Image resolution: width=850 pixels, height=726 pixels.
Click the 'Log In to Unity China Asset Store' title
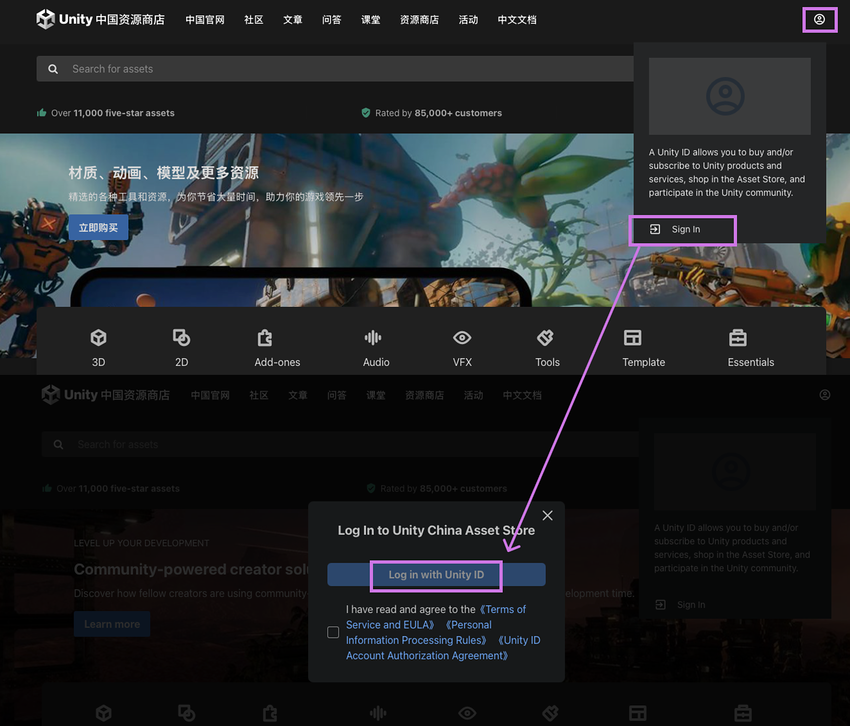pyautogui.click(x=436, y=530)
